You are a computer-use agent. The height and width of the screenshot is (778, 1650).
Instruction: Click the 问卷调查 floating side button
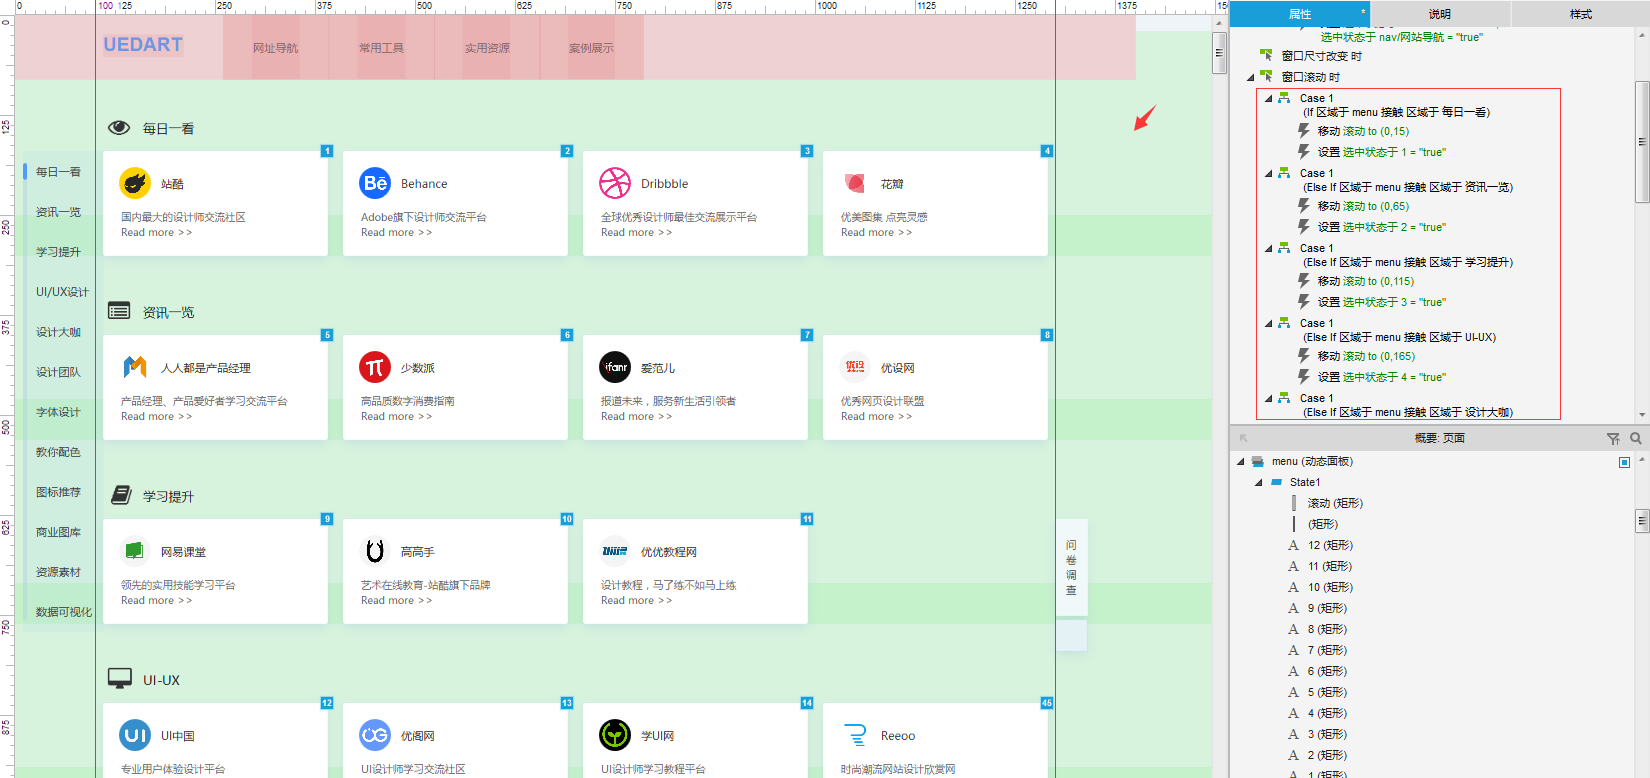pos(1071,567)
